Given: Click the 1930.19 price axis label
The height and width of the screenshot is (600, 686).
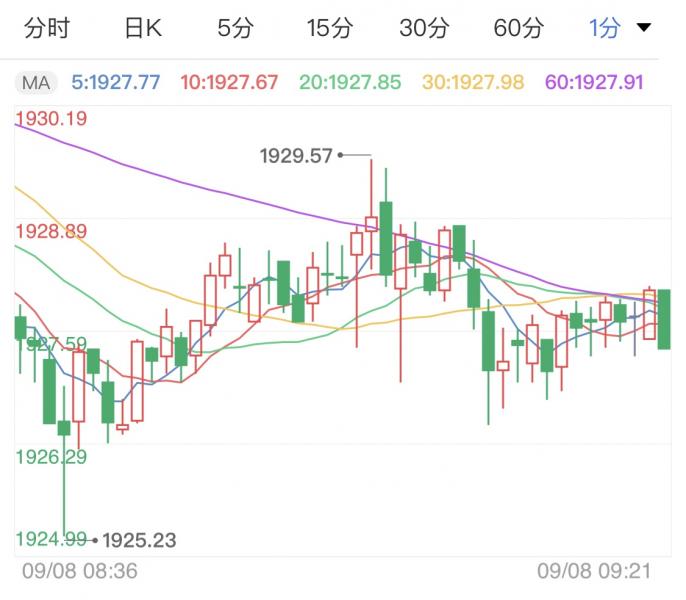Looking at the screenshot, I should tap(51, 119).
